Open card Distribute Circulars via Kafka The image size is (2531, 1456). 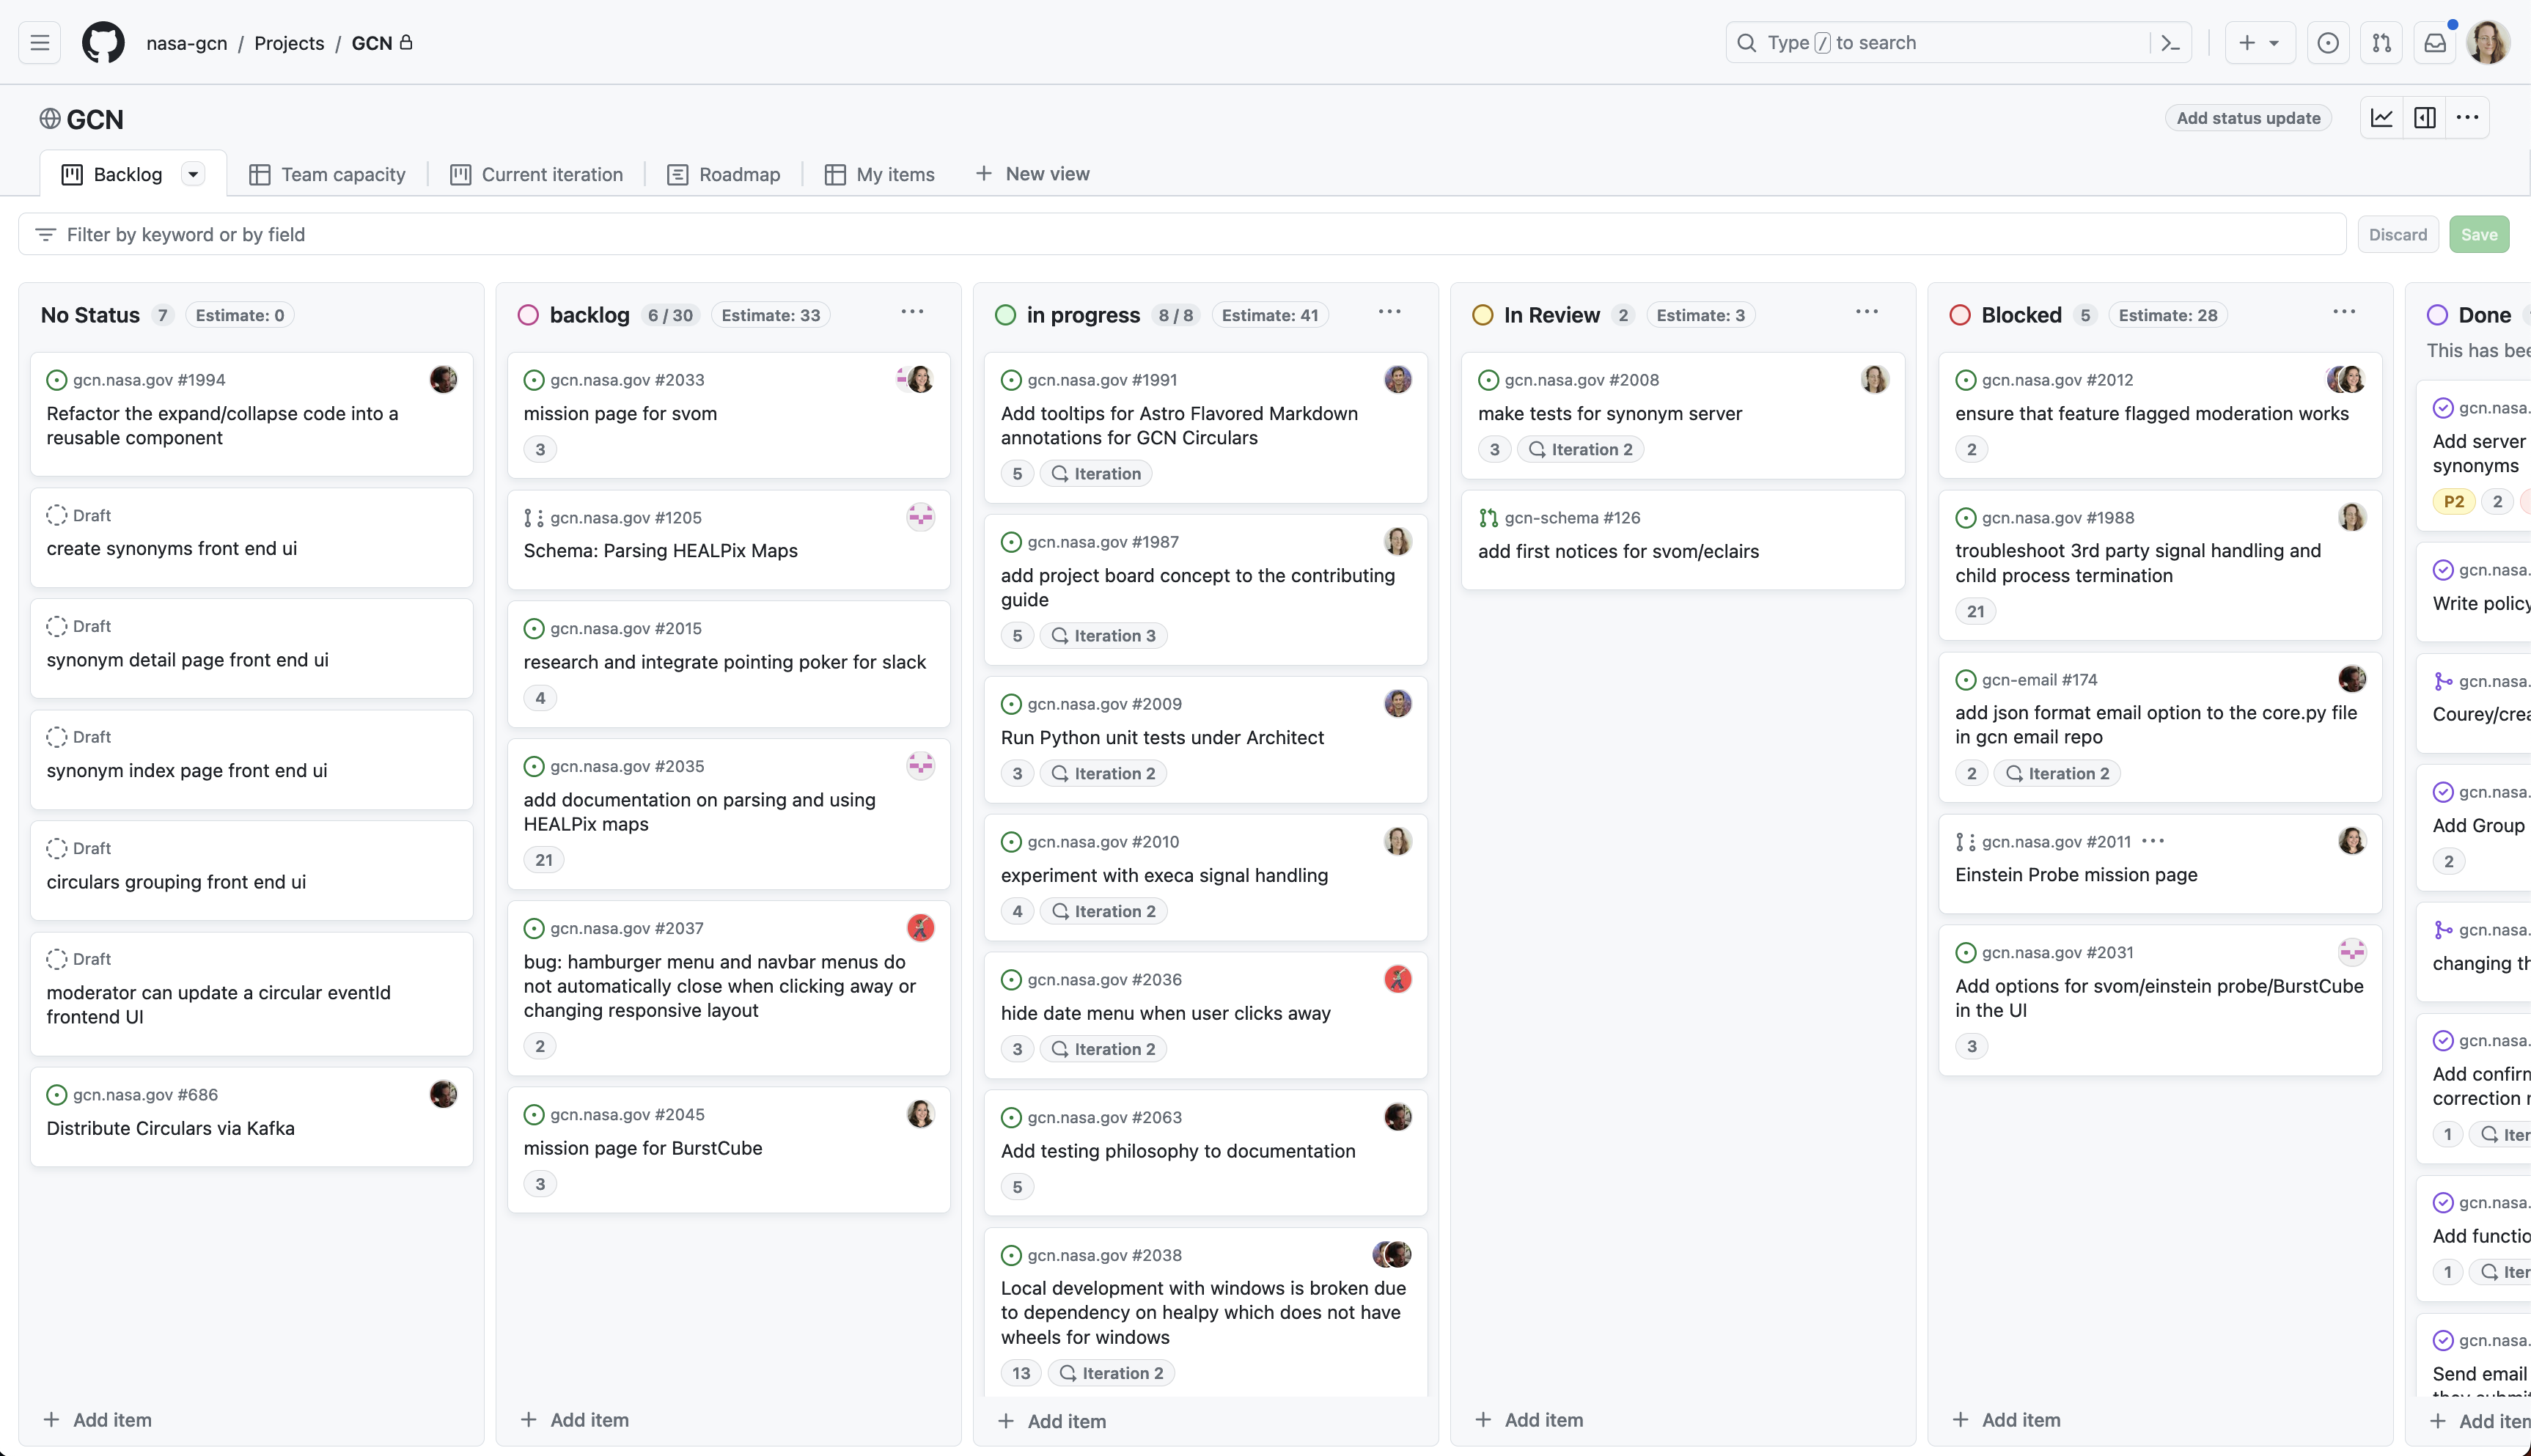pos(171,1129)
